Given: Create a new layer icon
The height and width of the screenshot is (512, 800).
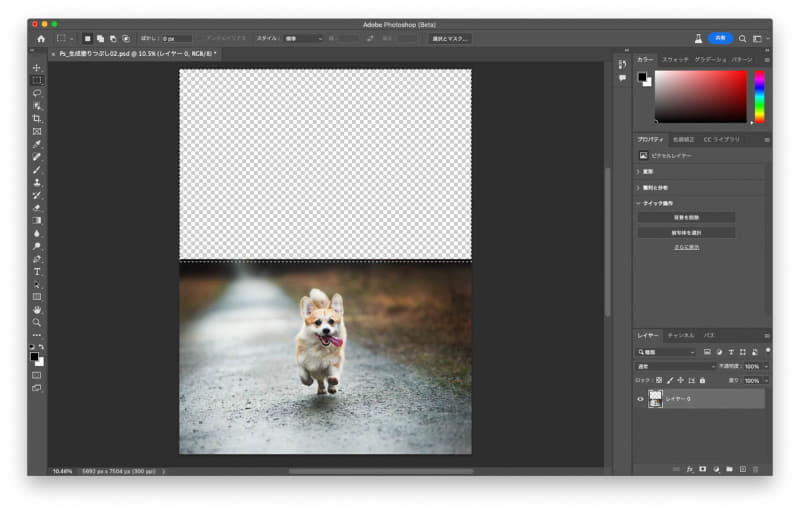Looking at the screenshot, I should (742, 469).
